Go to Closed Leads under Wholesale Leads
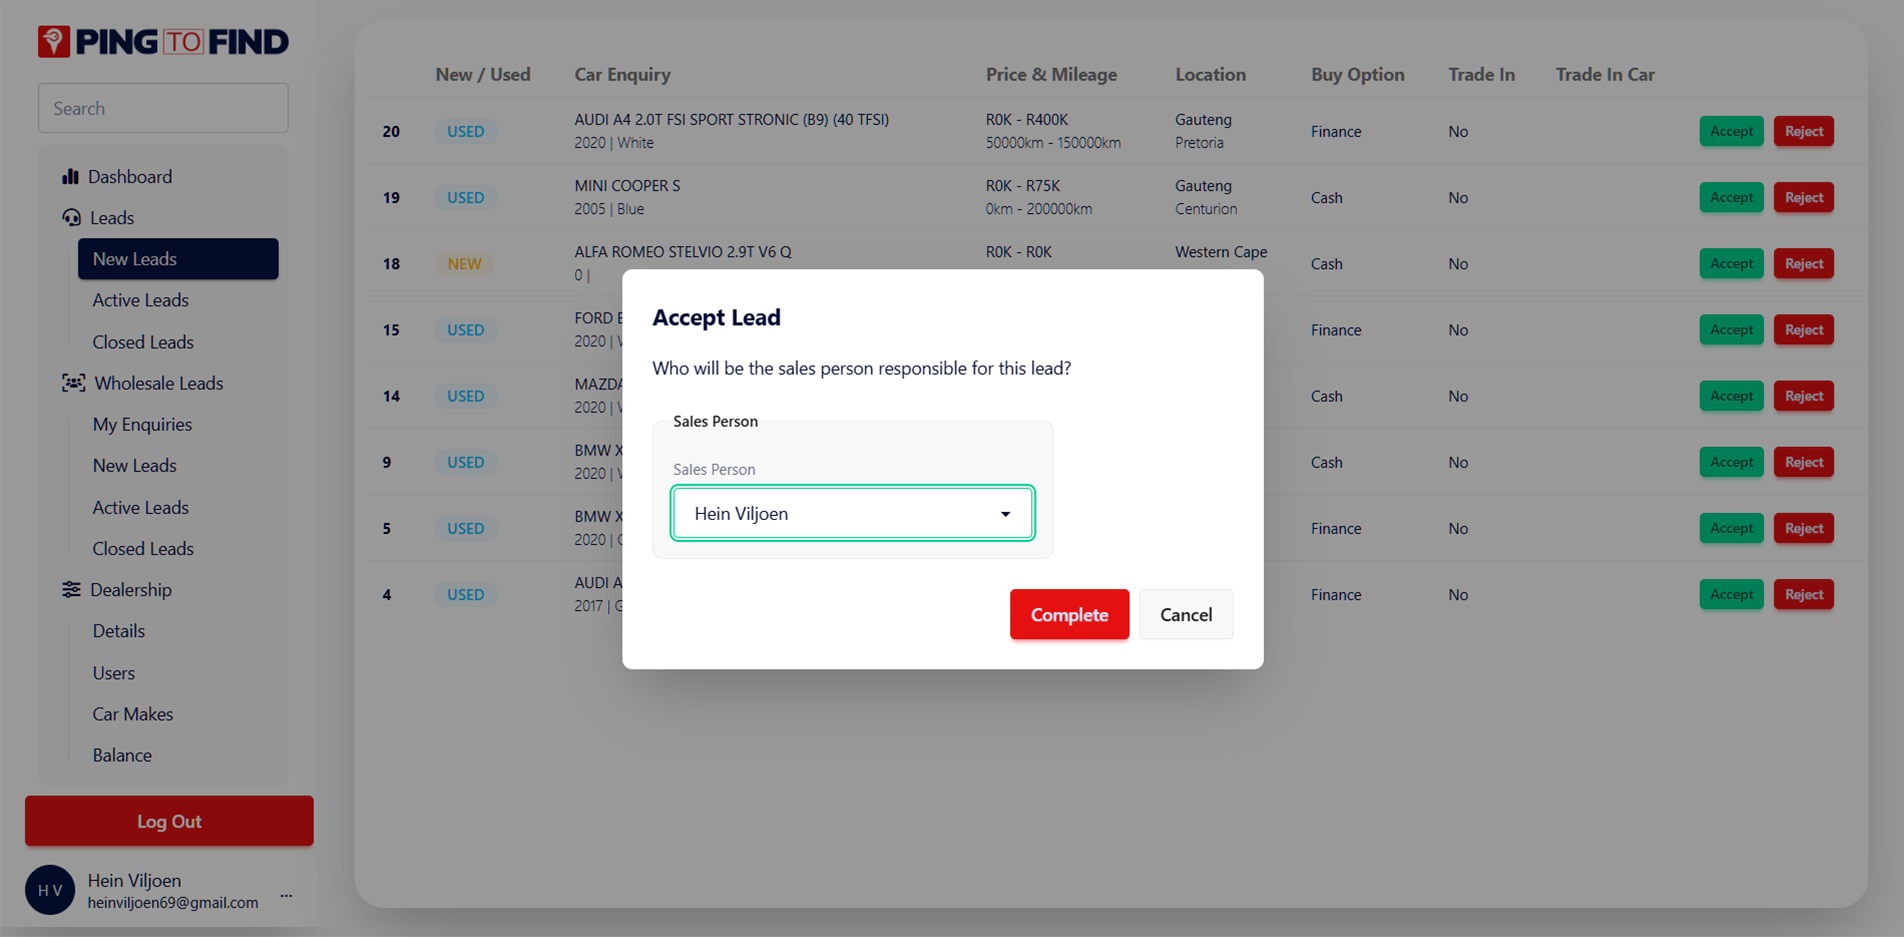 coord(143,549)
